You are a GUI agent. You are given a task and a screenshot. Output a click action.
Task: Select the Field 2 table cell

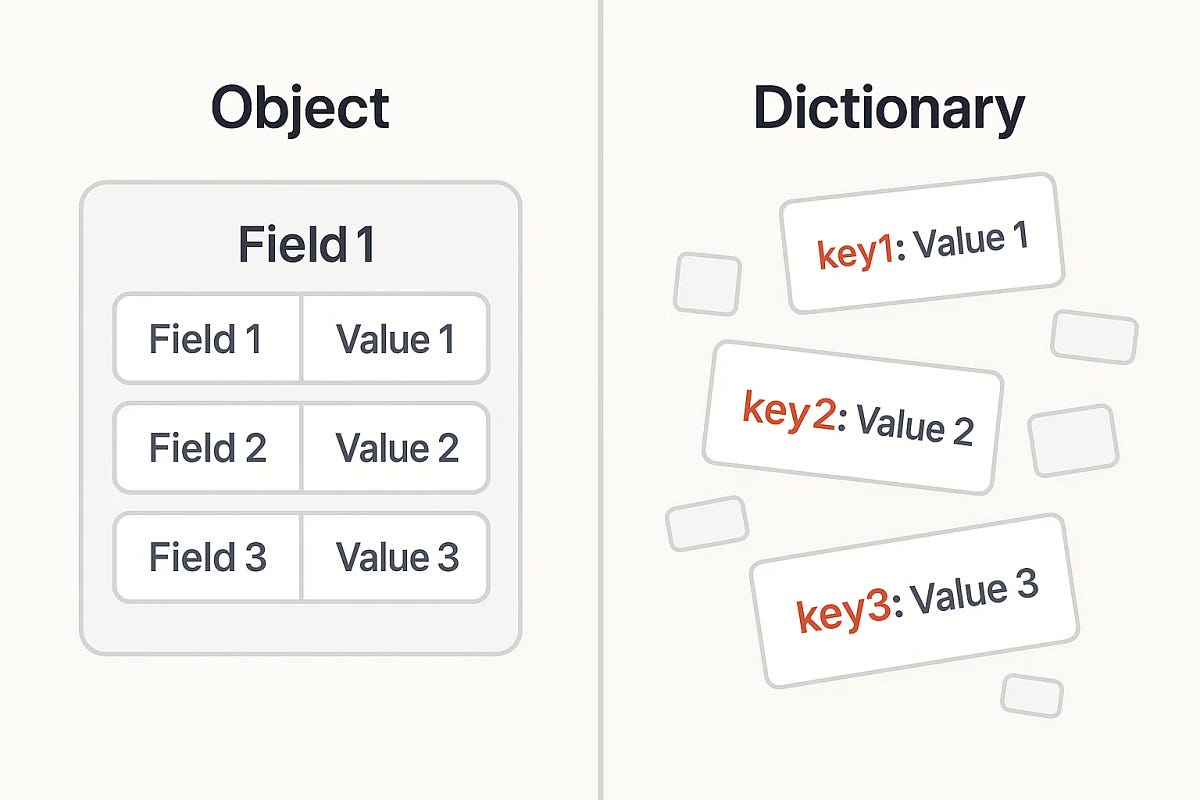(x=207, y=448)
